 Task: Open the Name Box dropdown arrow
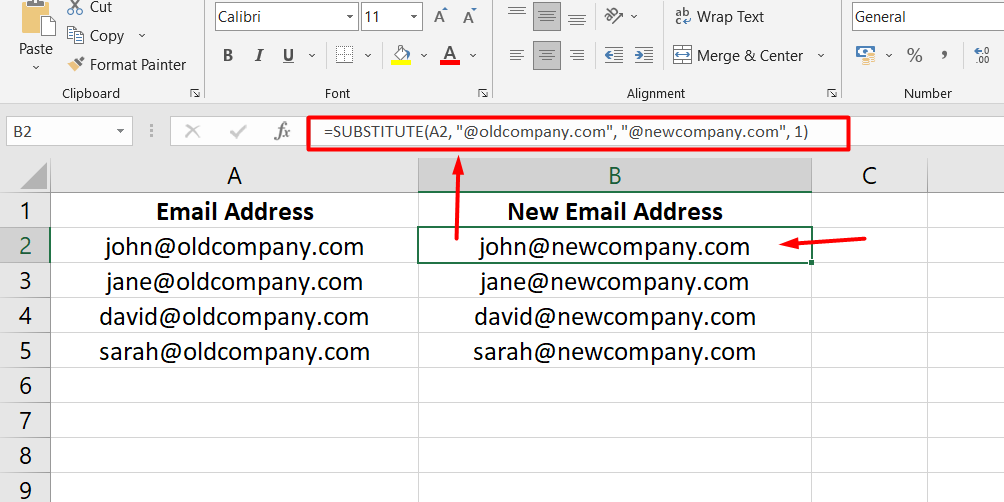click(120, 131)
